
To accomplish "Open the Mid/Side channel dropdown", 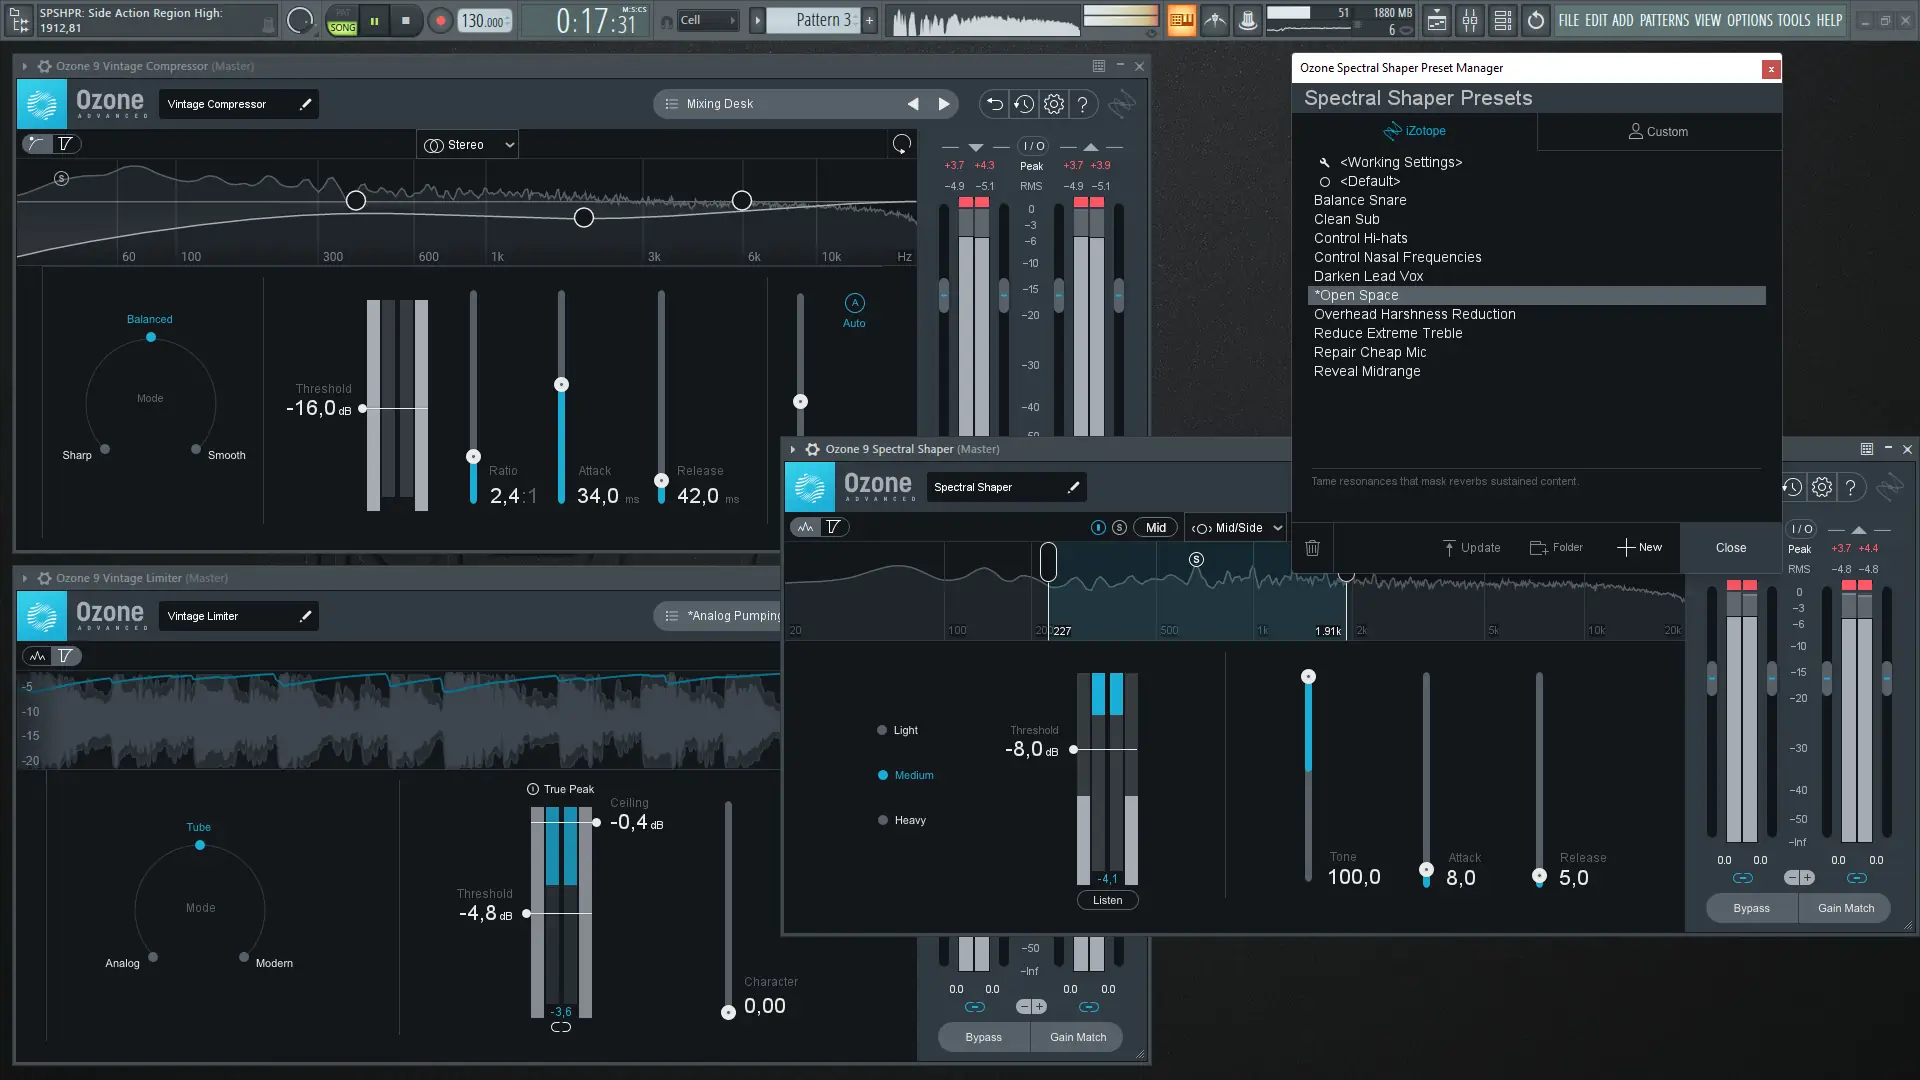I will click(x=1236, y=528).
